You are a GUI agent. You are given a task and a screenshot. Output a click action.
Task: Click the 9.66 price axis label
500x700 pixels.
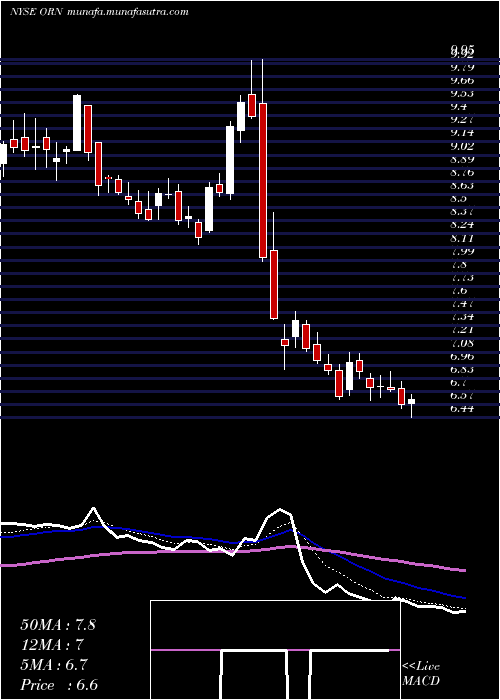(x=462, y=81)
